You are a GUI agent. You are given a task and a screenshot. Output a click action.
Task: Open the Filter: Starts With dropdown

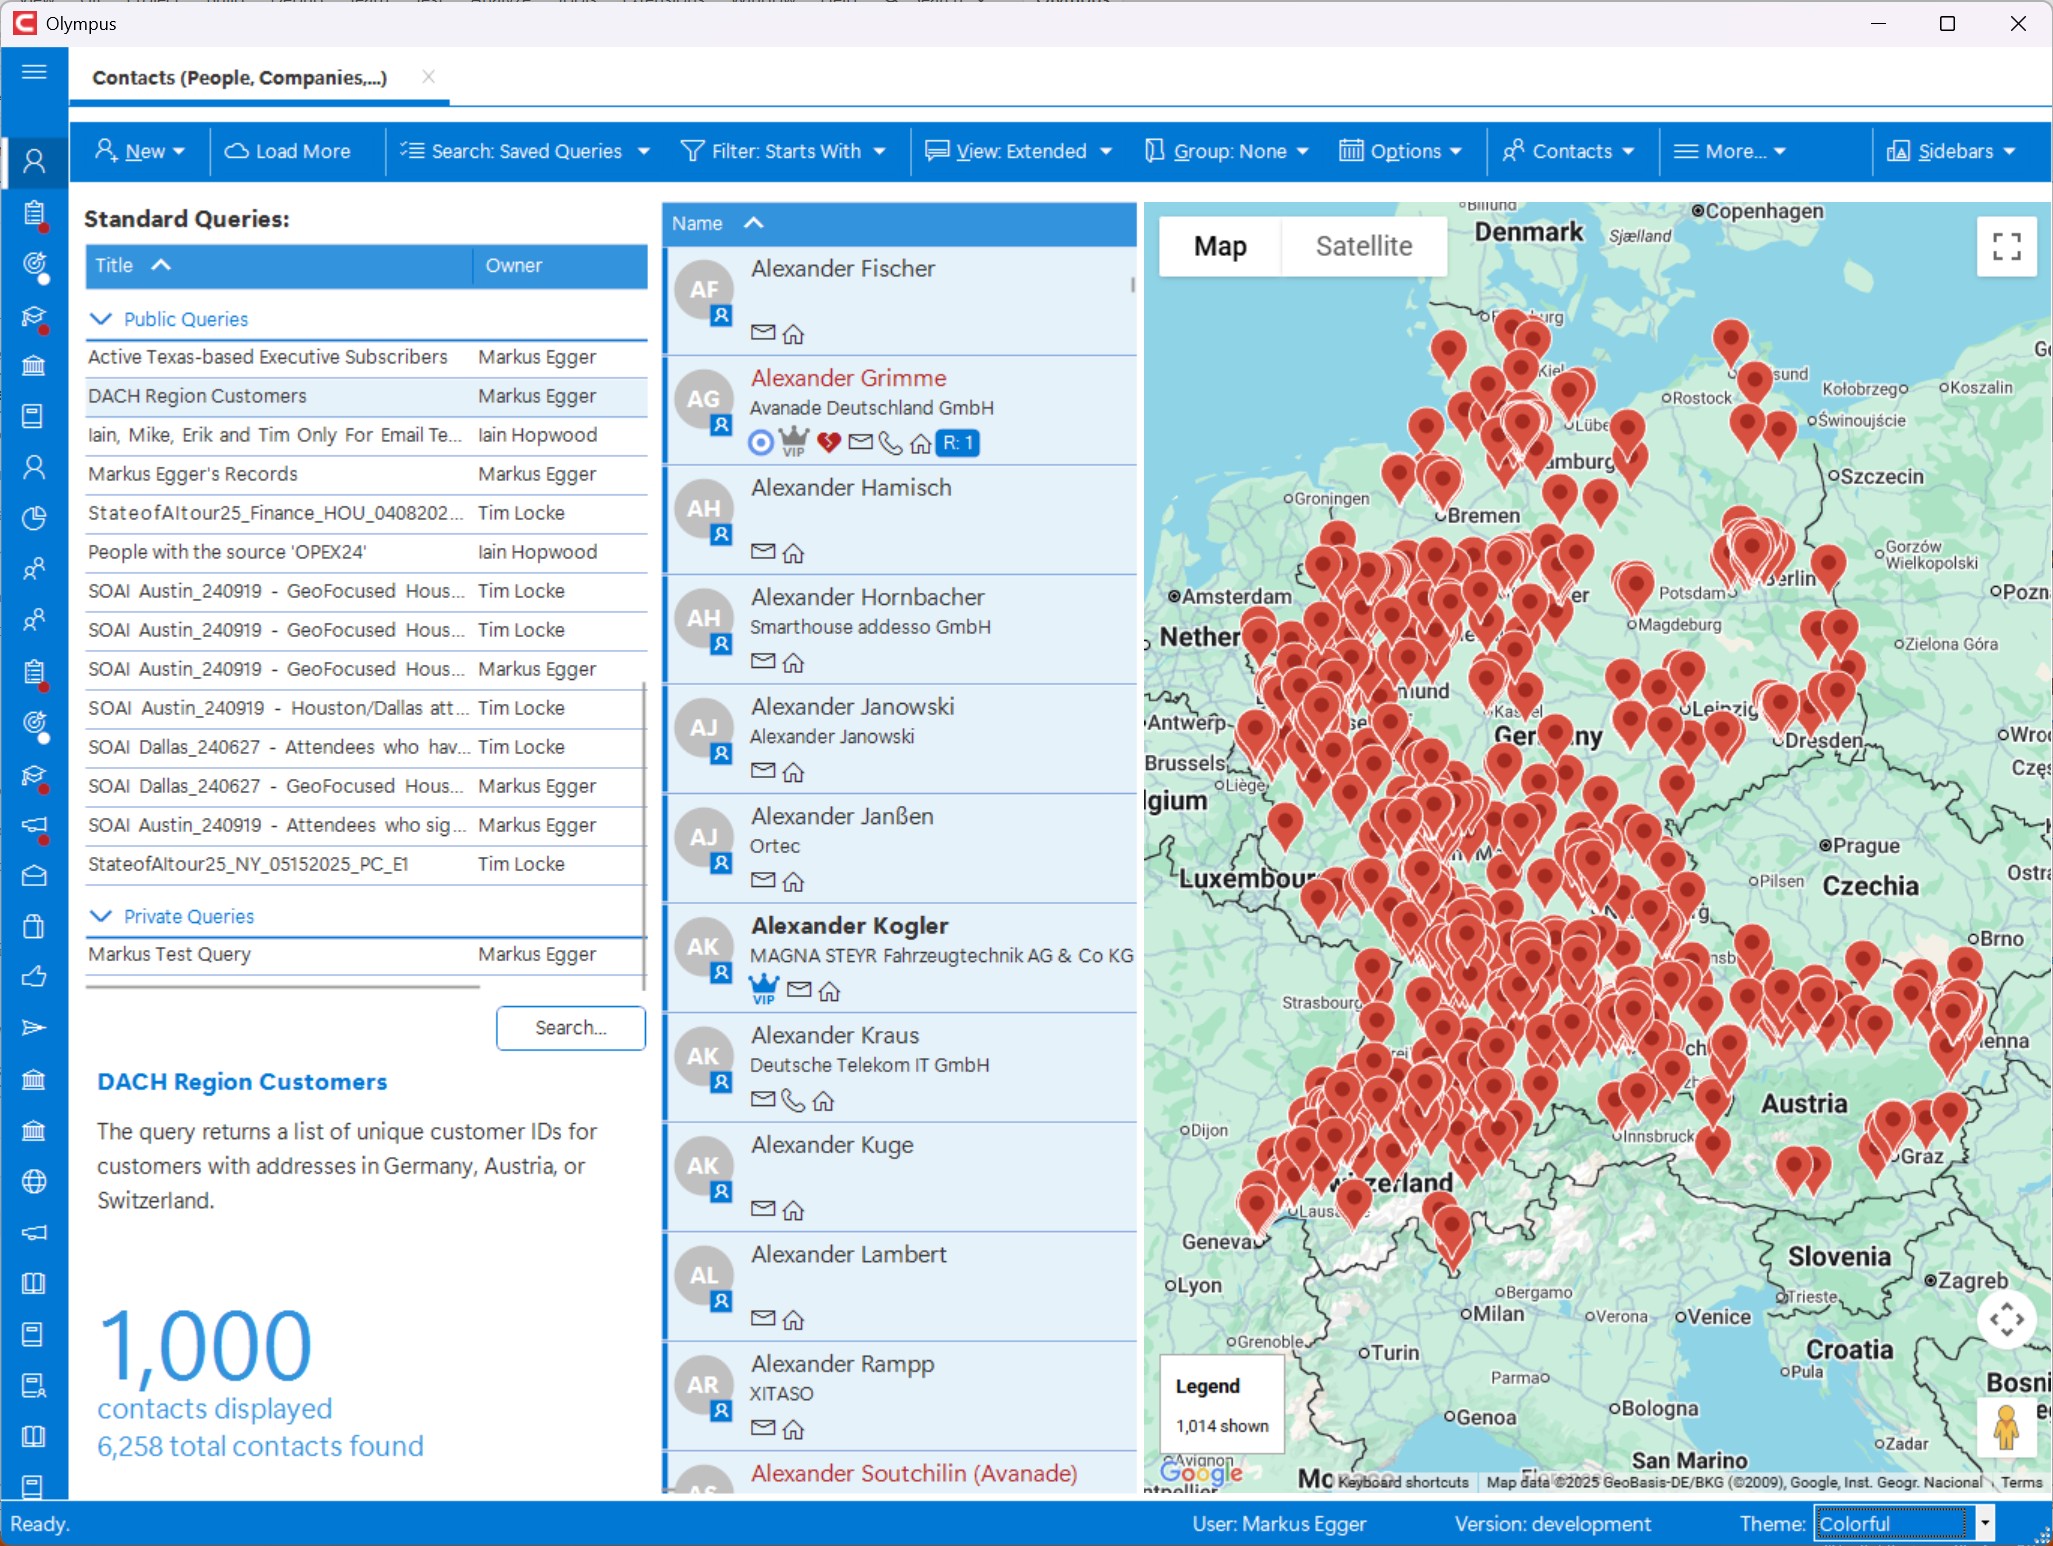coord(783,151)
